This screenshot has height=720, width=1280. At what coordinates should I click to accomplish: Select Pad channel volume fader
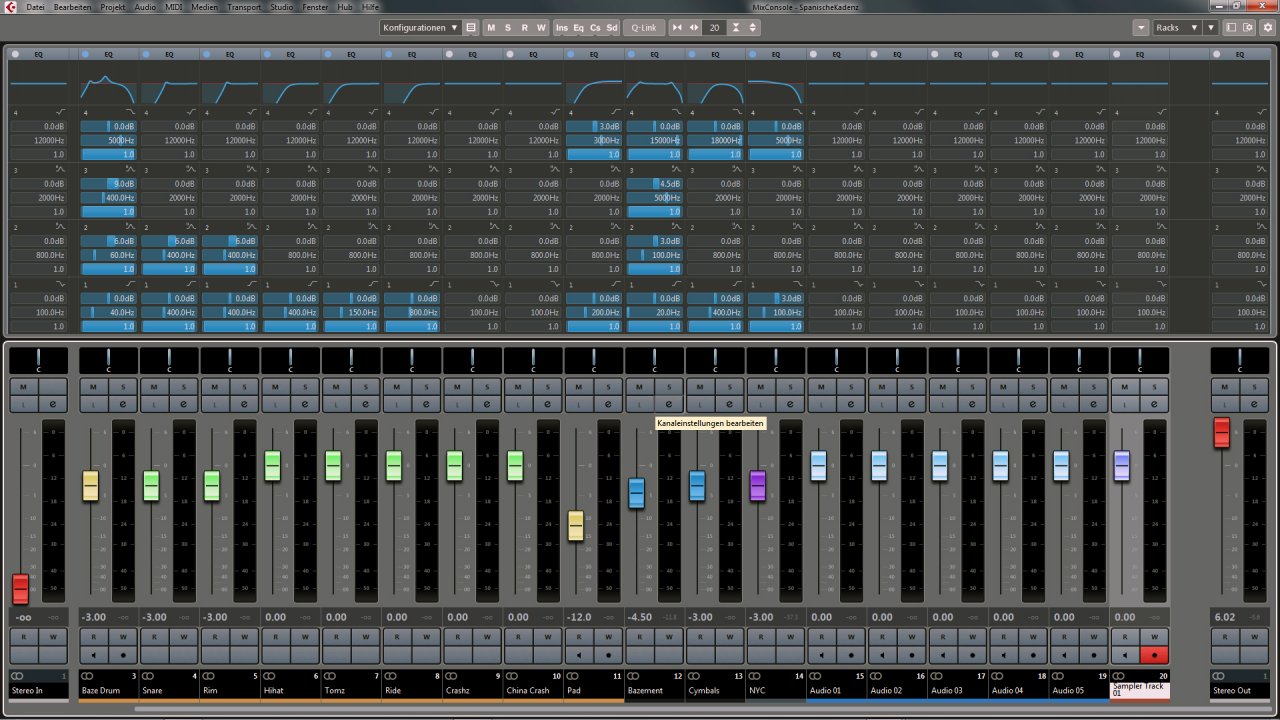pyautogui.click(x=575, y=526)
